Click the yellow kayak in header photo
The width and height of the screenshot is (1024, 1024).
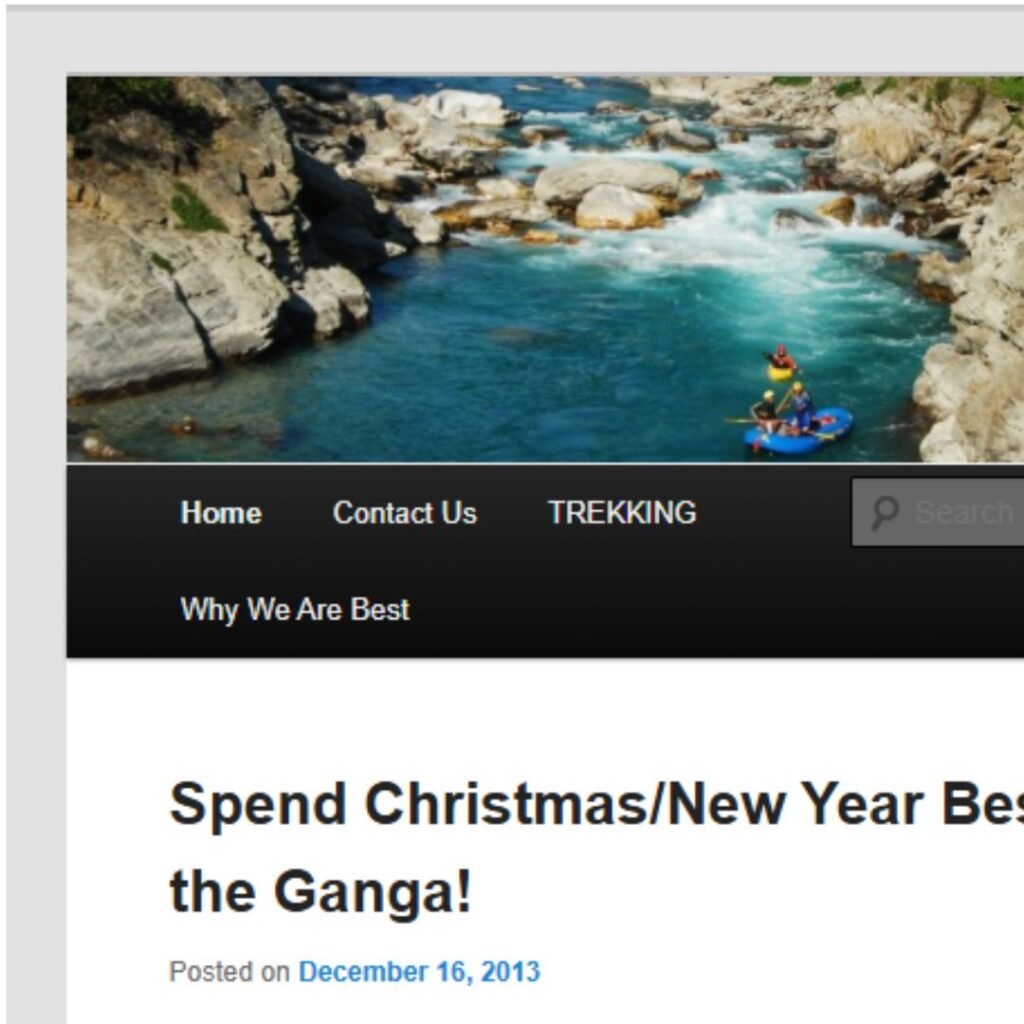(x=780, y=372)
